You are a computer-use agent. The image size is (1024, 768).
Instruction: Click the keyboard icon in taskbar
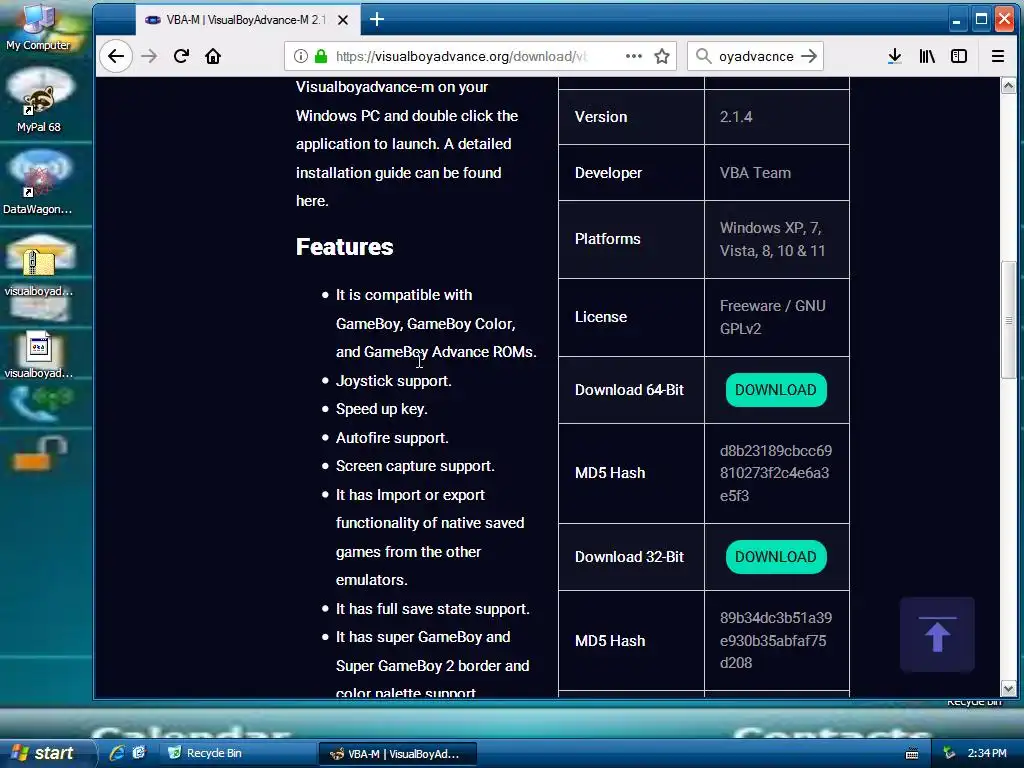point(912,754)
